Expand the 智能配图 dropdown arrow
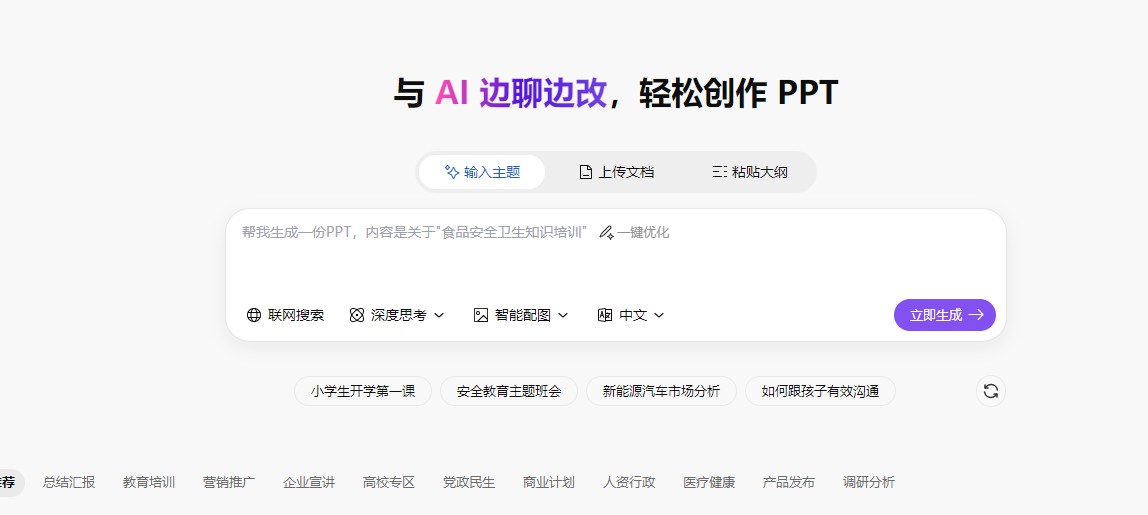The image size is (1148, 515). point(563,315)
